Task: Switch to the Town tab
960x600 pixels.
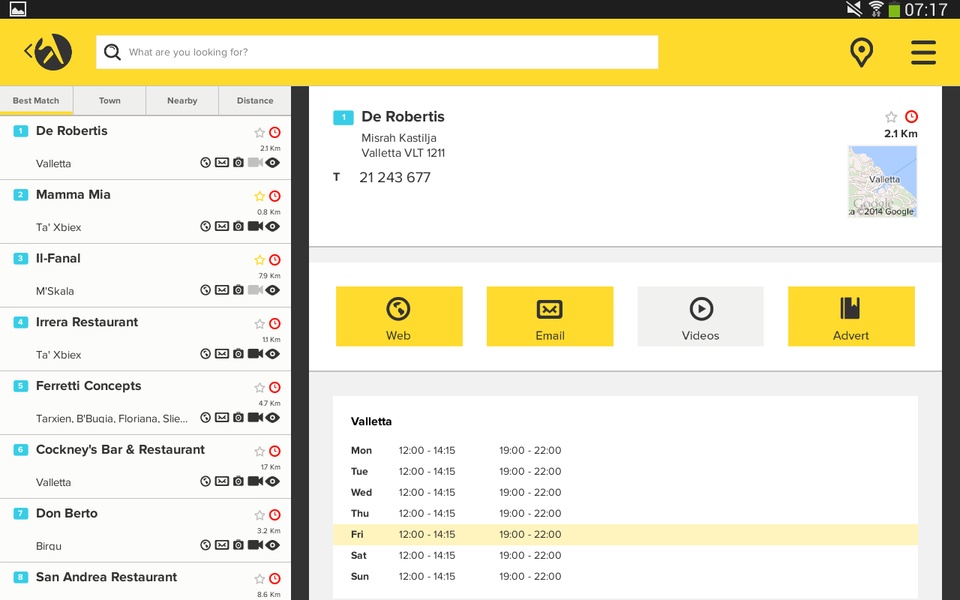Action: (110, 100)
